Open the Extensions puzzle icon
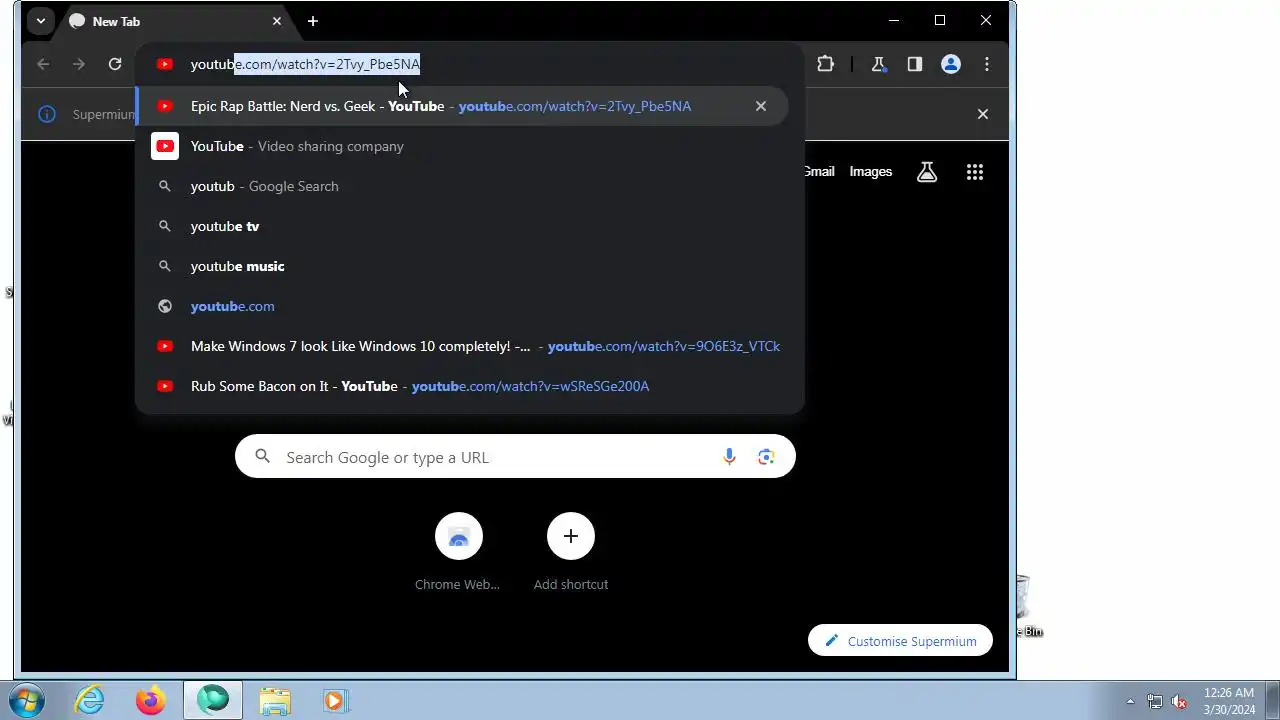 (825, 64)
